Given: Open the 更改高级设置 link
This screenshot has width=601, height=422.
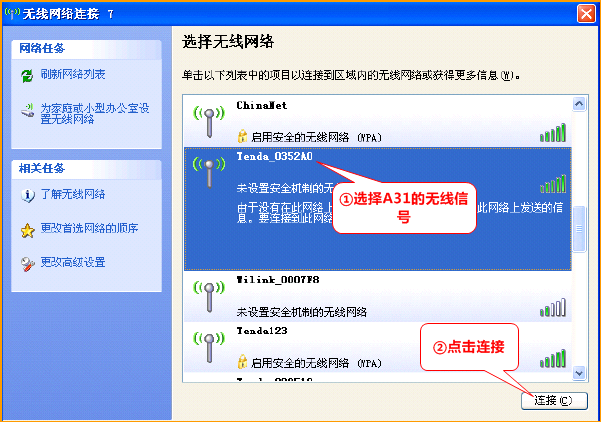Looking at the screenshot, I should pos(73,263).
